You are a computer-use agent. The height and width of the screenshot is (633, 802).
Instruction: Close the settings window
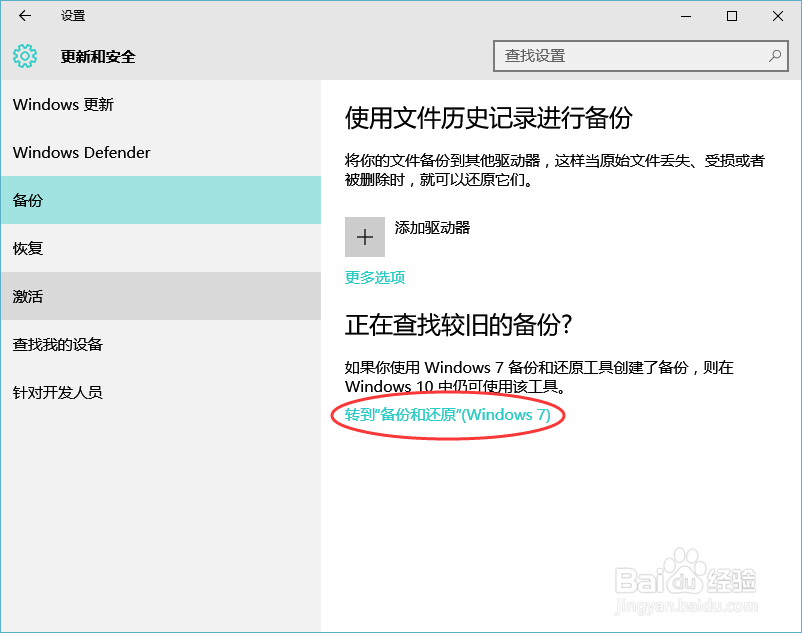pos(778,16)
